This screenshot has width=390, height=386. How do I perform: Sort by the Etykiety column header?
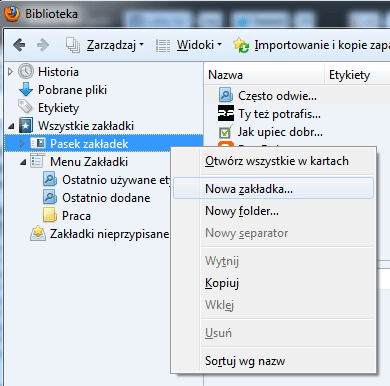(357, 75)
